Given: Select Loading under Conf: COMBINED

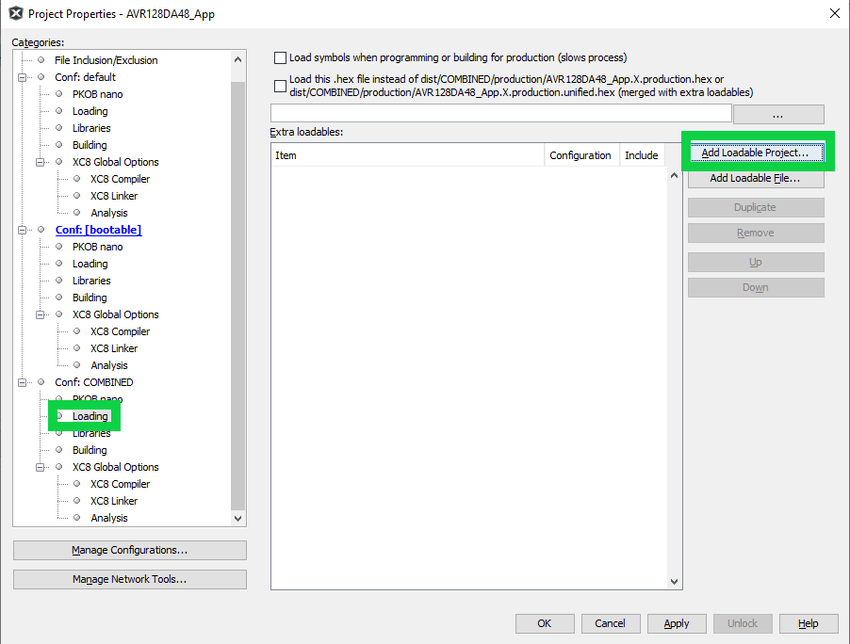Looking at the screenshot, I should coord(90,416).
